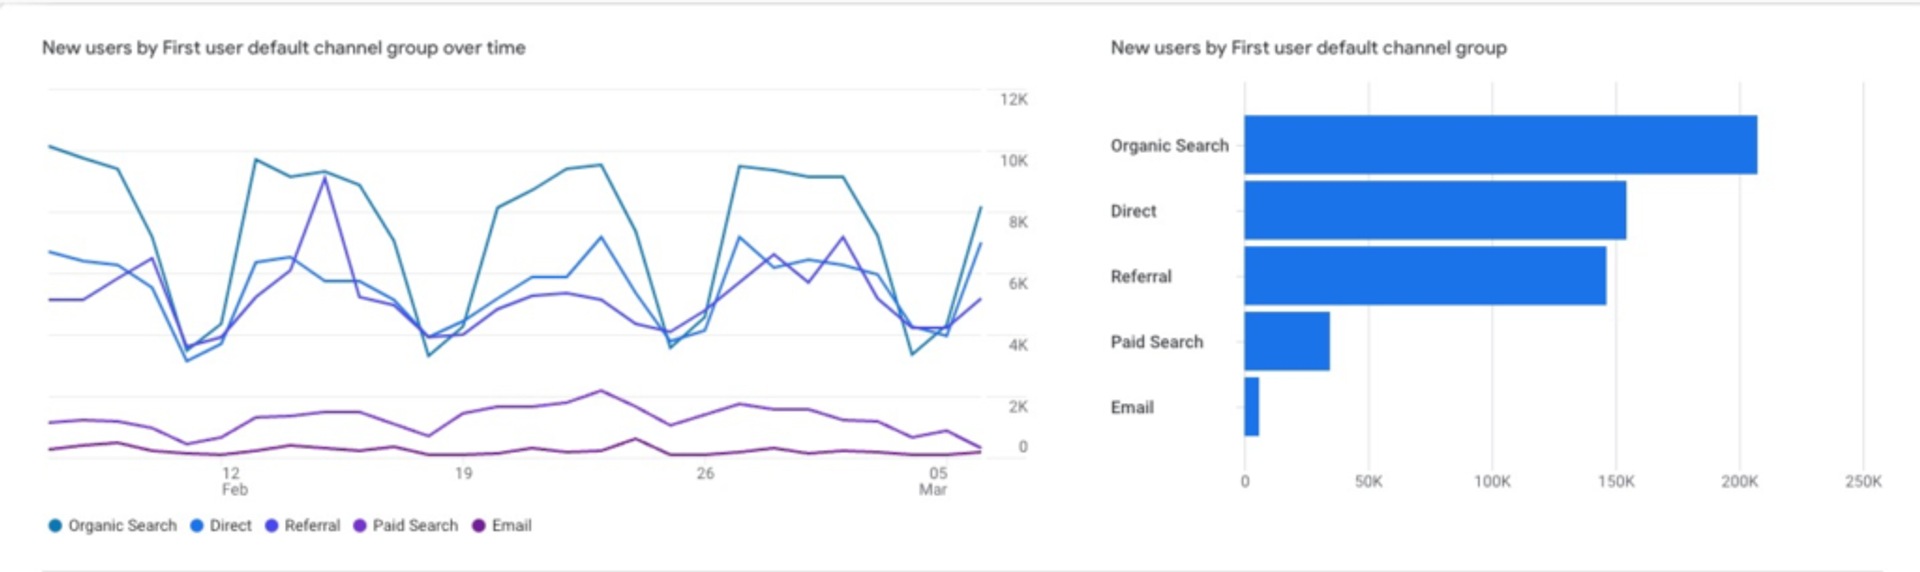This screenshot has height=572, width=1920.
Task: Click the 26 date axis marker
Action: (x=705, y=473)
